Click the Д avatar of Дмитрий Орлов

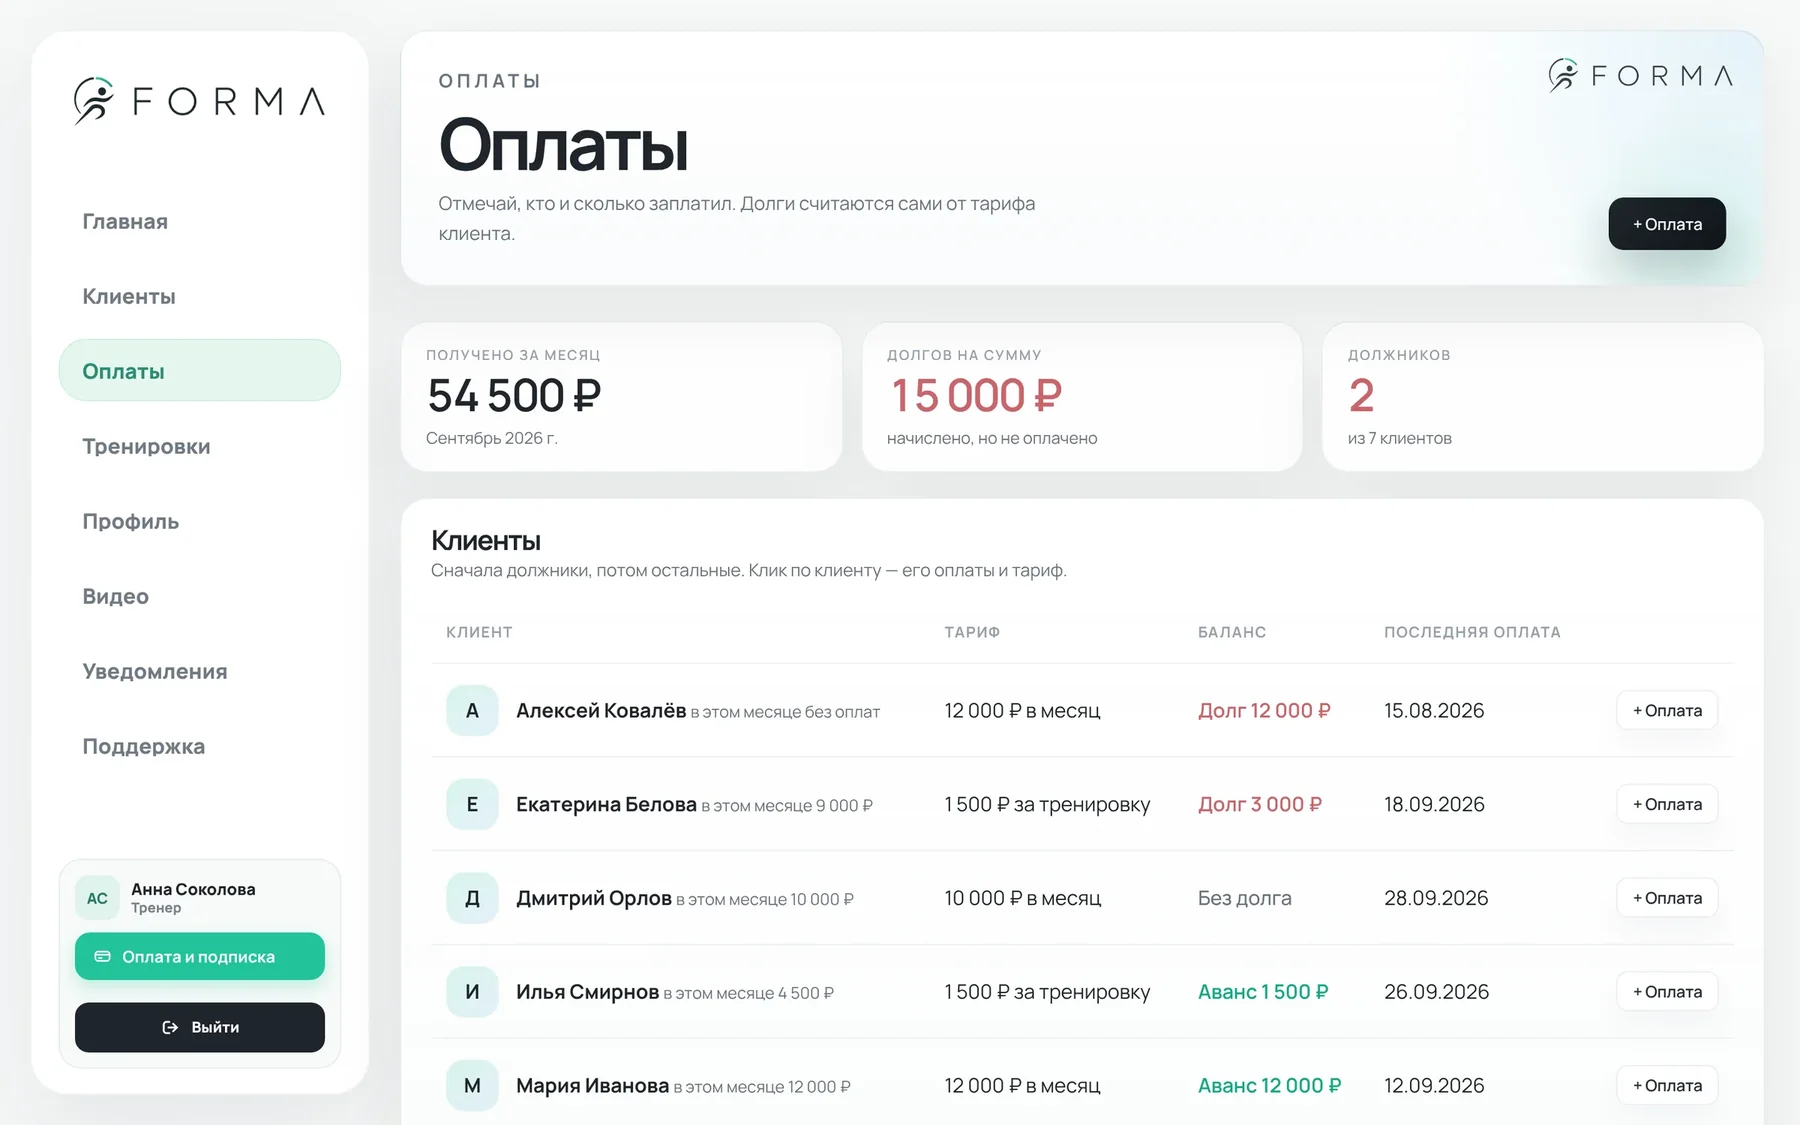(x=472, y=898)
